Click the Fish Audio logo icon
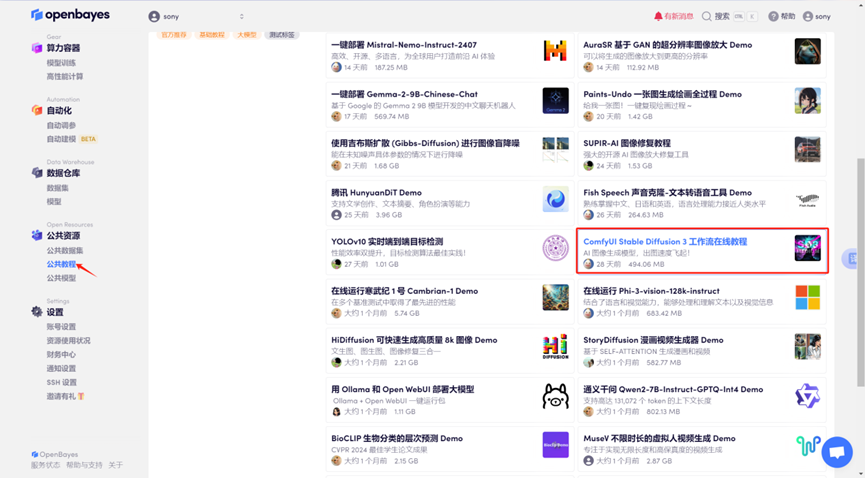Viewport: 865px width, 478px height. [x=808, y=199]
